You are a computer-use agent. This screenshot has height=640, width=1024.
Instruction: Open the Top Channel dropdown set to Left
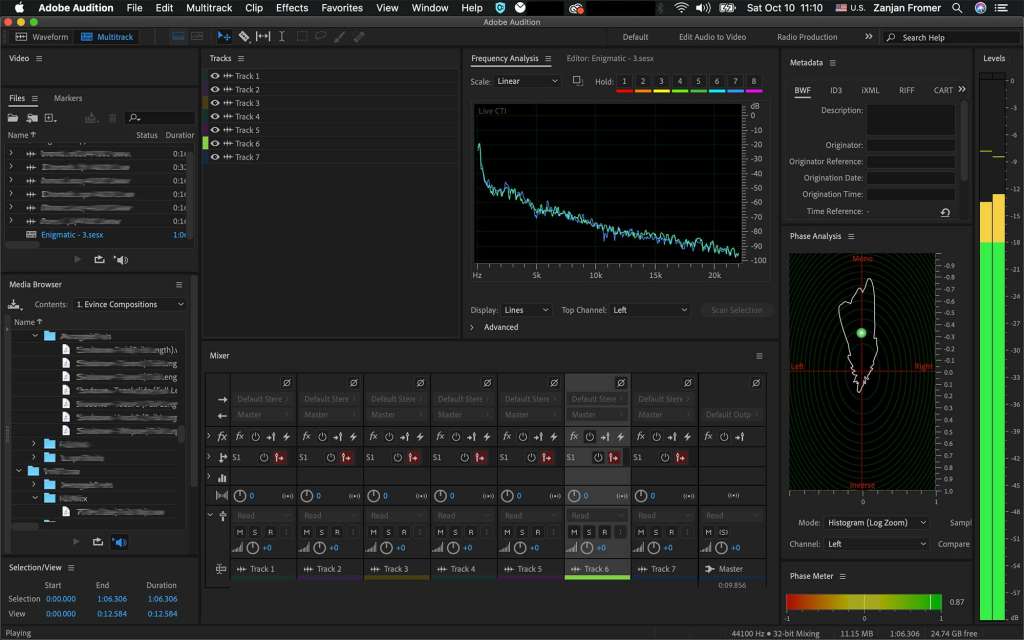tap(650, 310)
